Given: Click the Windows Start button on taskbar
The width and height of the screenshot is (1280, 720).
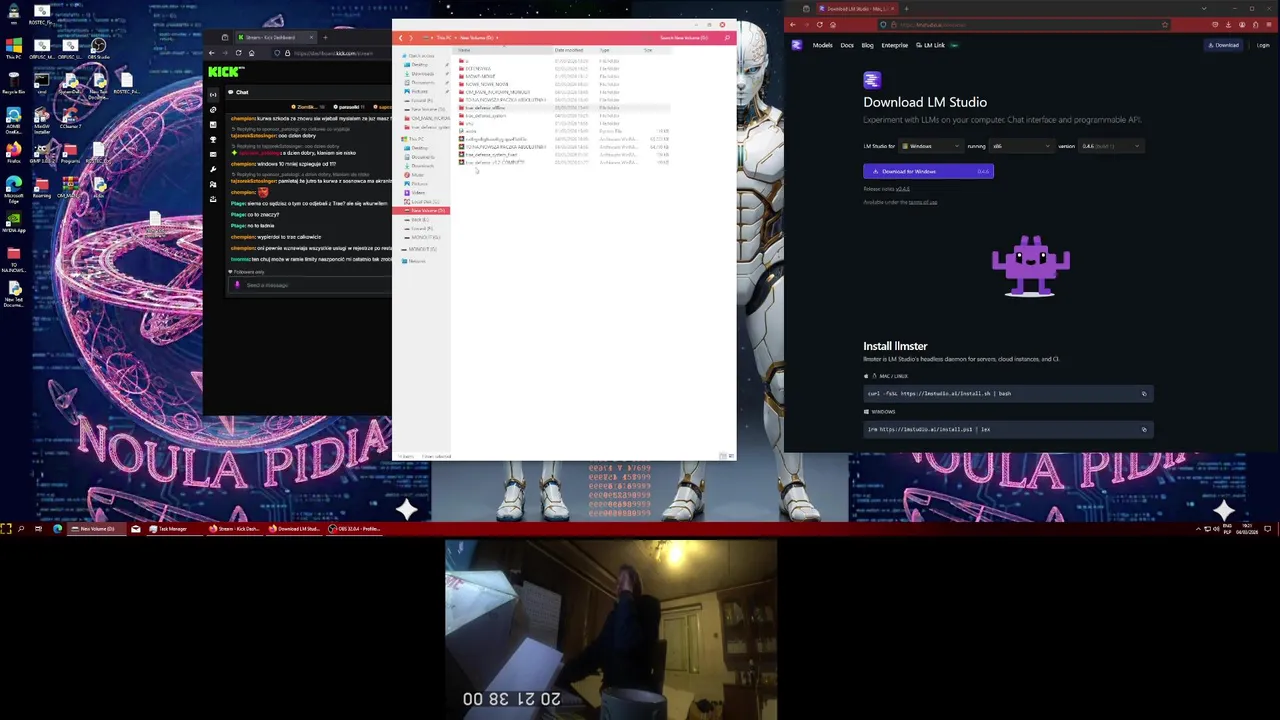Looking at the screenshot, I should [7, 528].
